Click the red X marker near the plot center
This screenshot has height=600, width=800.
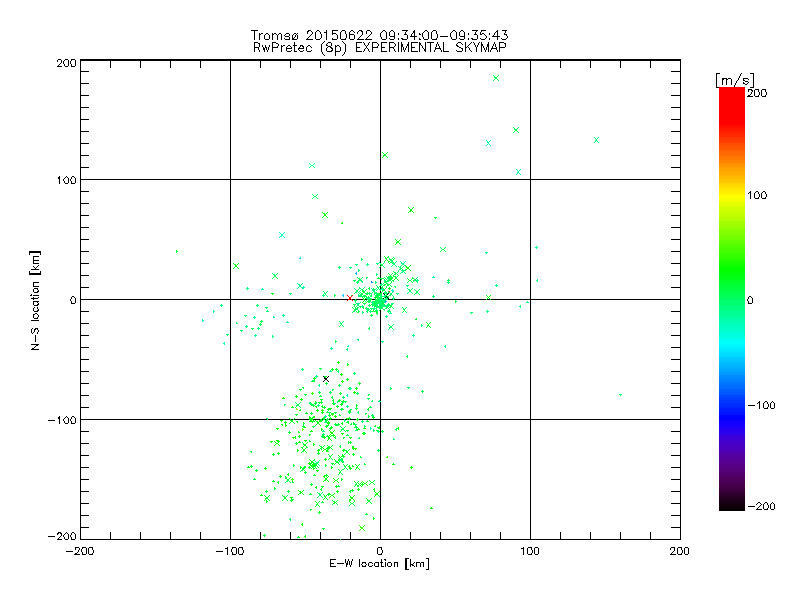[349, 297]
